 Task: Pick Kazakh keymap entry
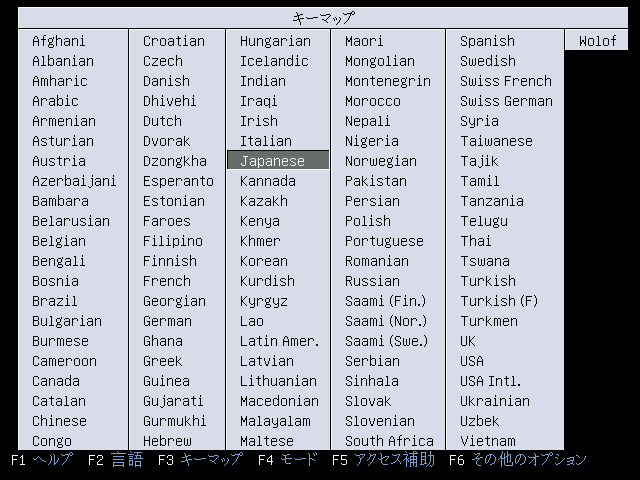point(264,201)
